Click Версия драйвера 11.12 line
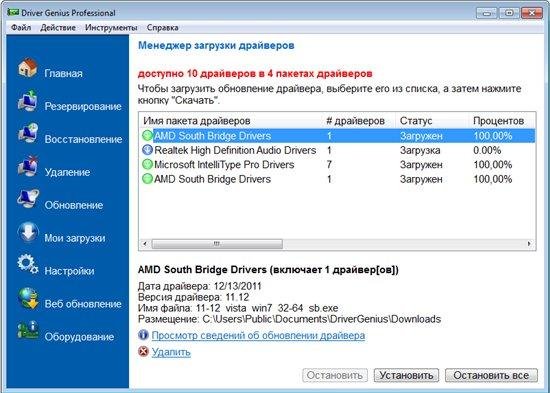 click(x=194, y=297)
